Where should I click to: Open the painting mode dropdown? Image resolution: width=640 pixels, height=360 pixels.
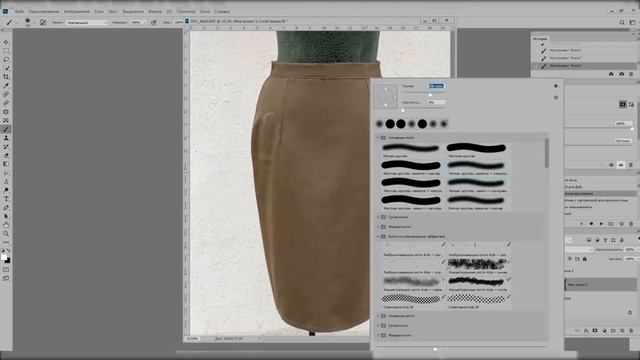pyautogui.click(x=87, y=22)
